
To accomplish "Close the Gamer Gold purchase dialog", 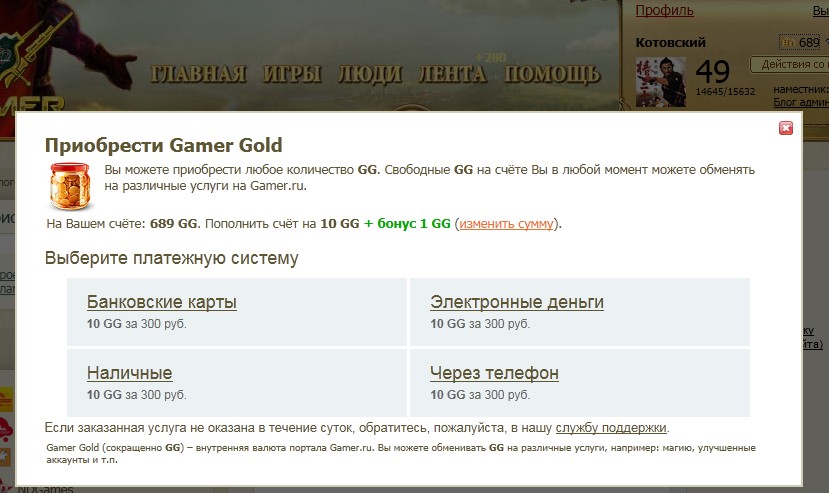I will pyautogui.click(x=786, y=128).
